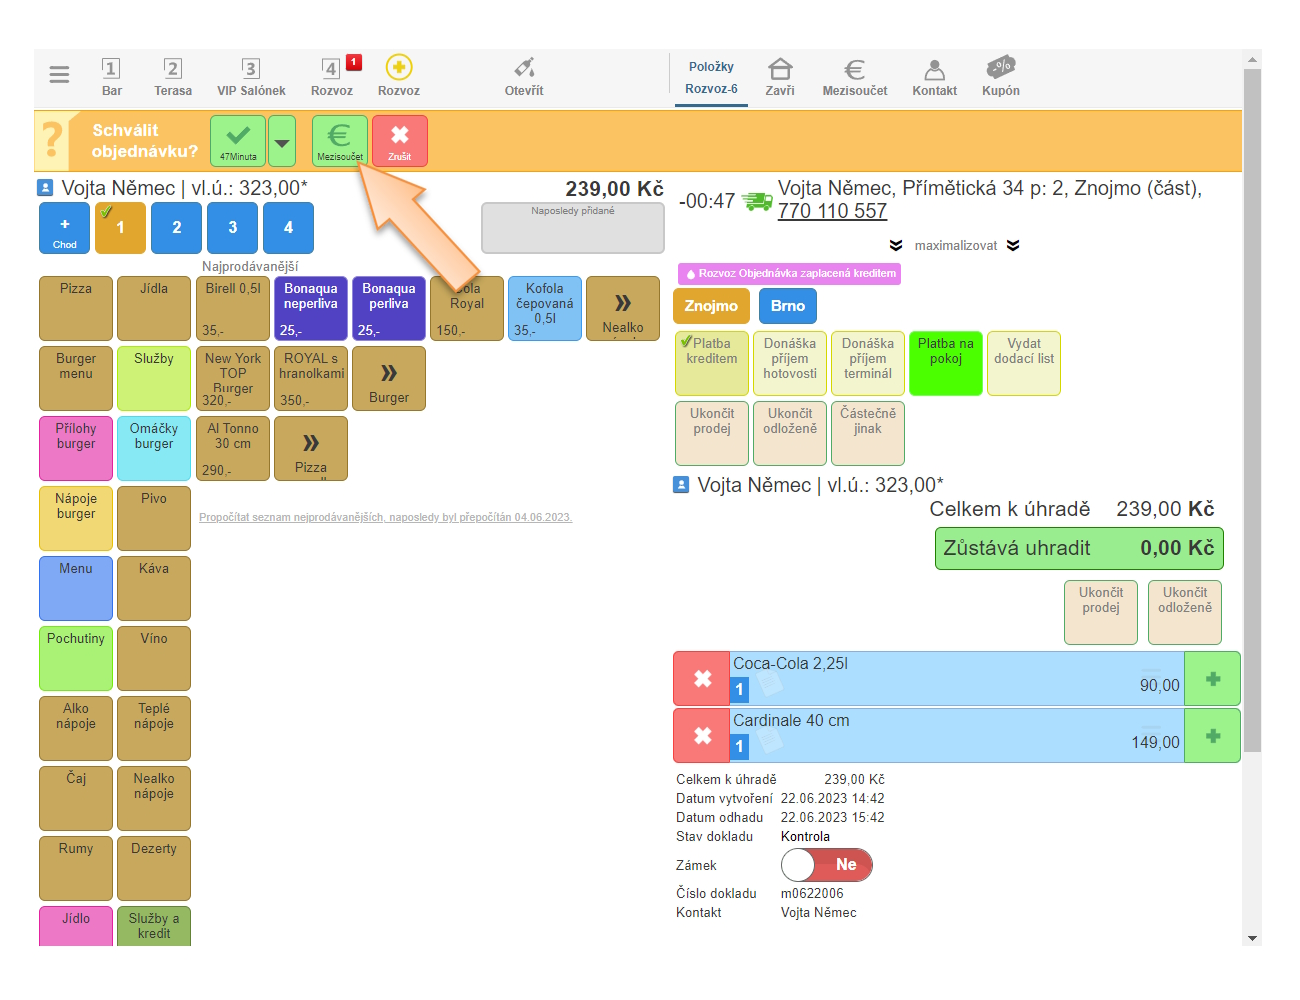Image resolution: width=1300 pixels, height=1000 pixels.
Task: Open dropdown arrow next to 47Minuta approve
Action: 282,142
